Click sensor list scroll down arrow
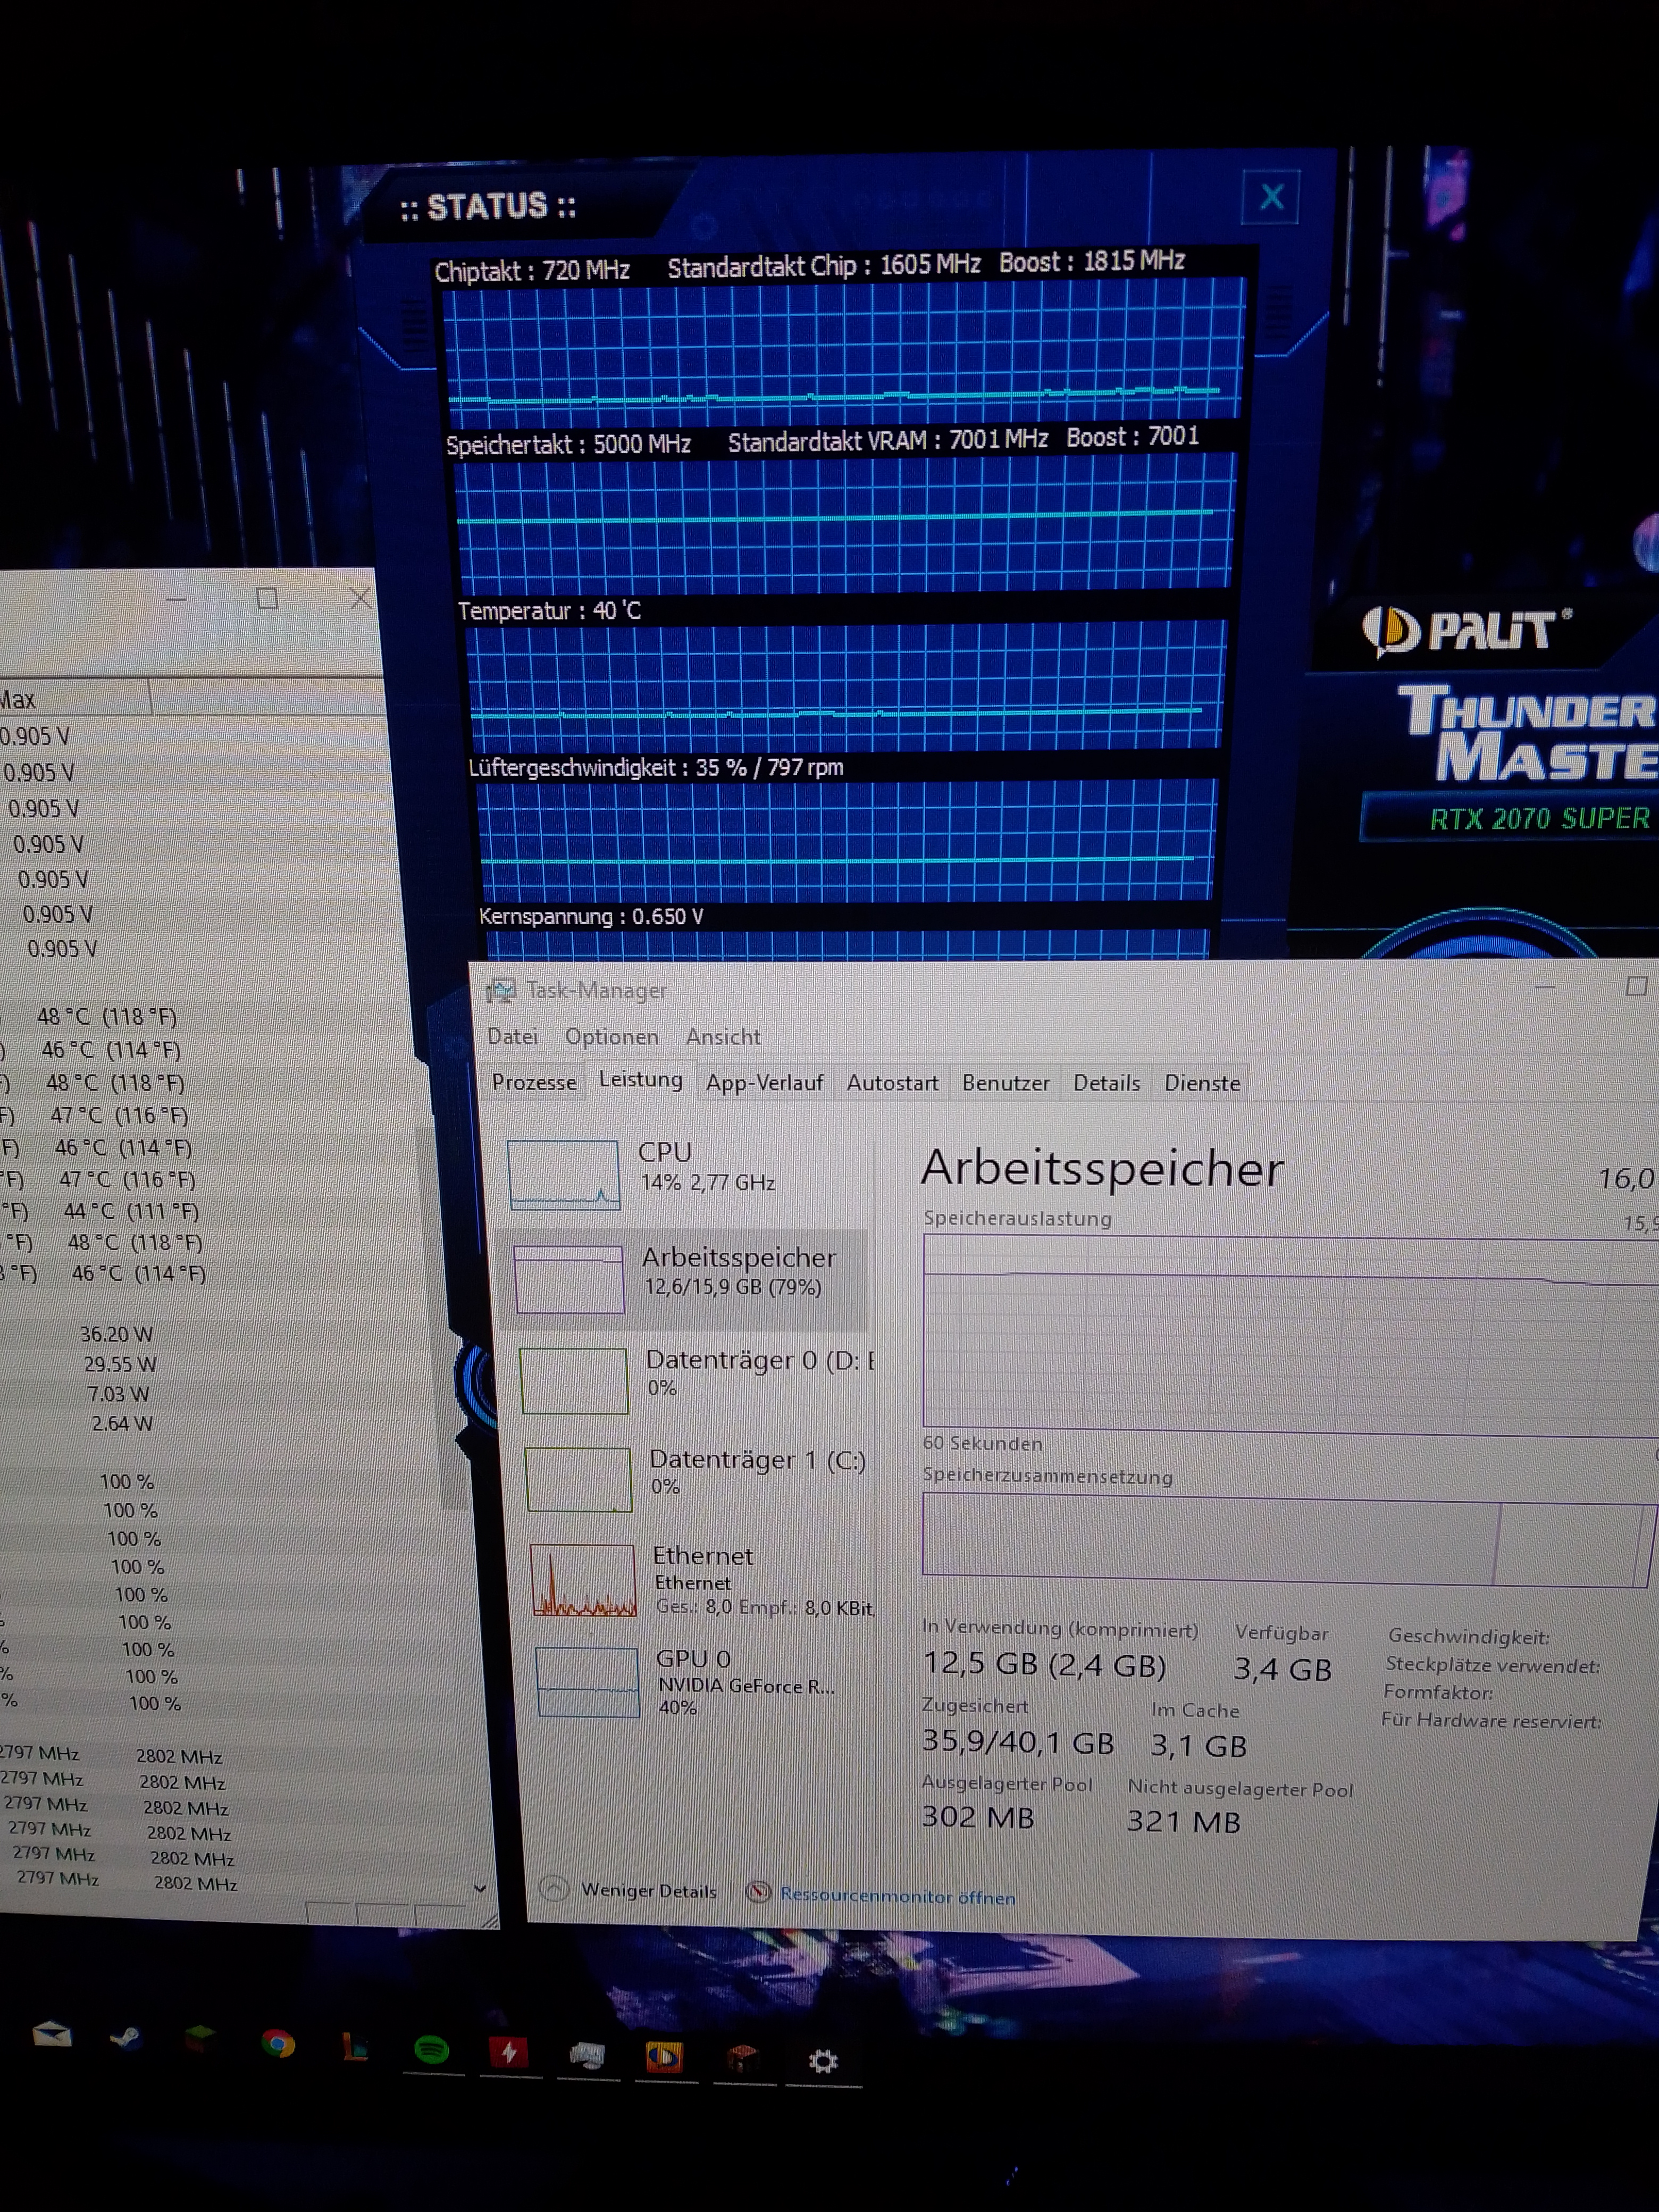Screen dimensions: 1659x2212 [480, 1888]
